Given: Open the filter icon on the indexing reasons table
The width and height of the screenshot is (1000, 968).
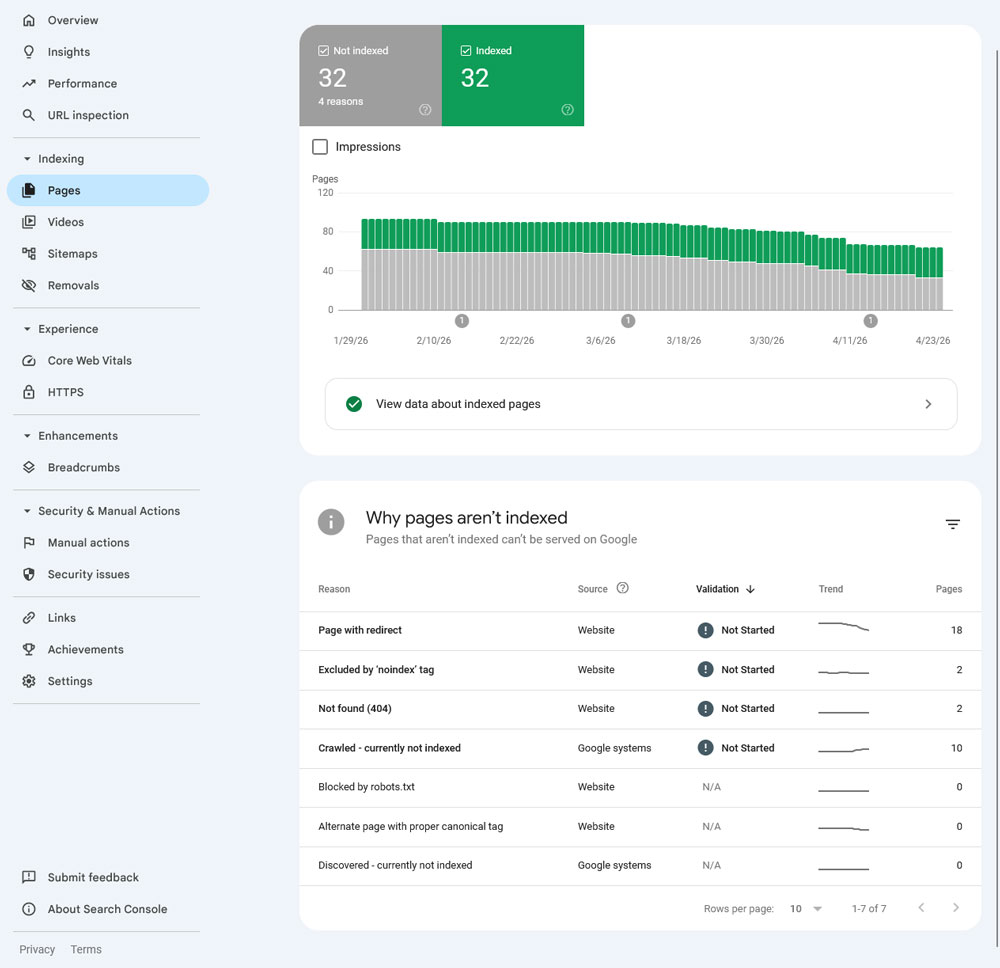Looking at the screenshot, I should click(952, 523).
